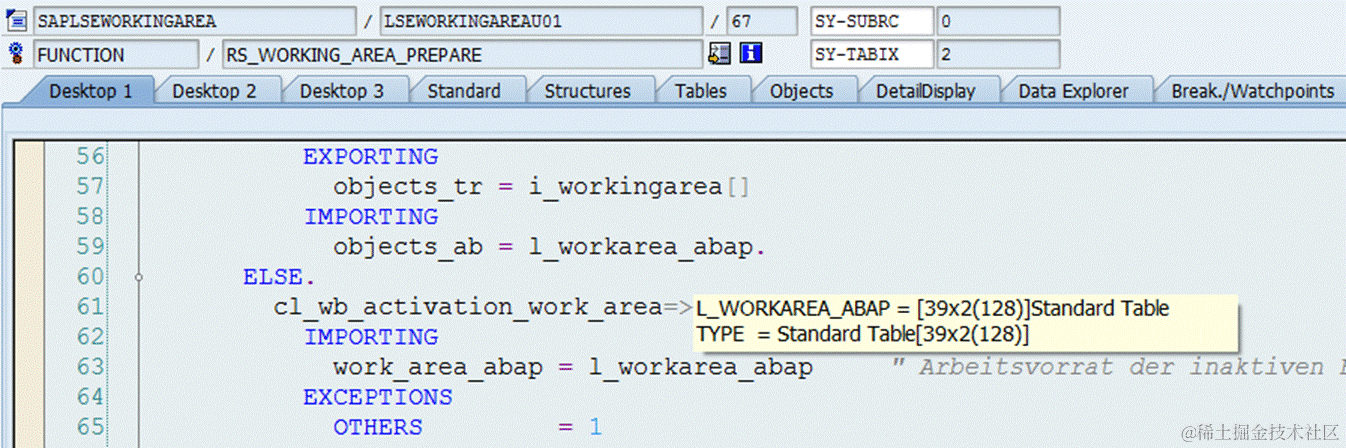Click 'work_area_abap' on line 63
This screenshot has width=1346, height=448.
[438, 367]
